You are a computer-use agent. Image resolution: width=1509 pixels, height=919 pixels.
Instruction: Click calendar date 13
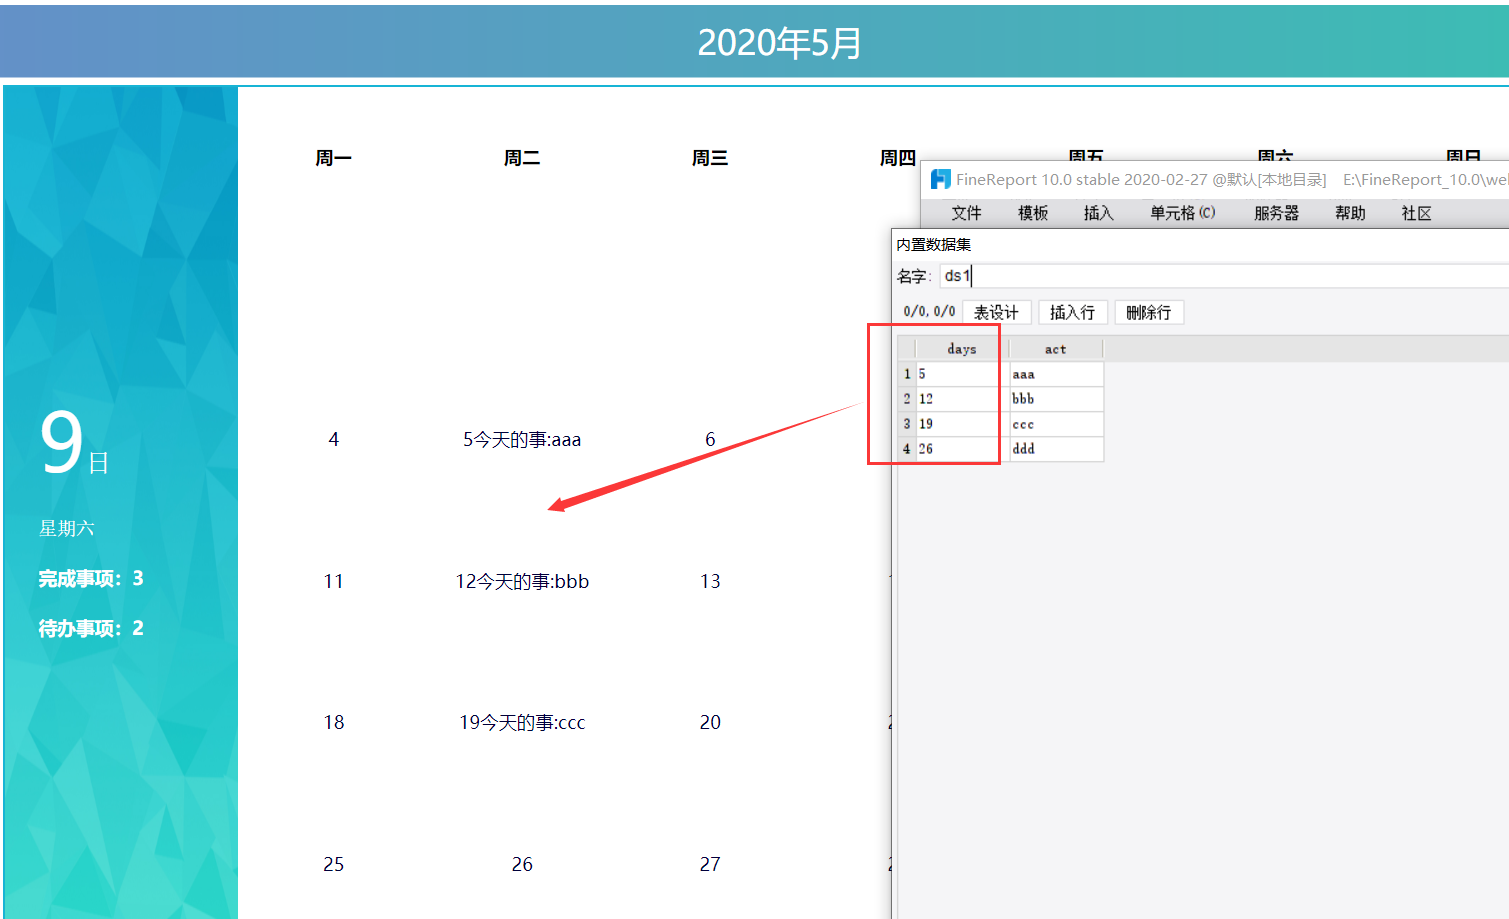[710, 581]
